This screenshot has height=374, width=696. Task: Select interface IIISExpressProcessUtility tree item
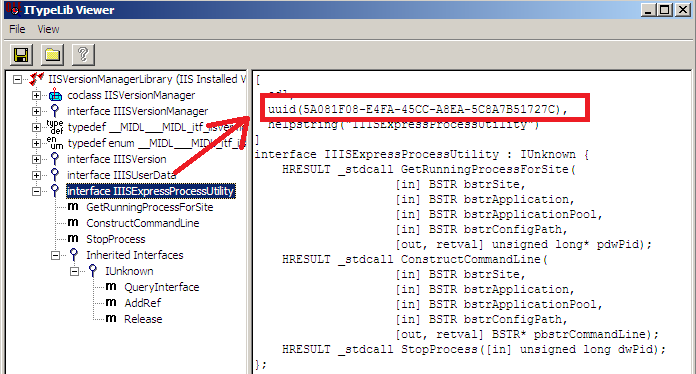click(x=151, y=191)
